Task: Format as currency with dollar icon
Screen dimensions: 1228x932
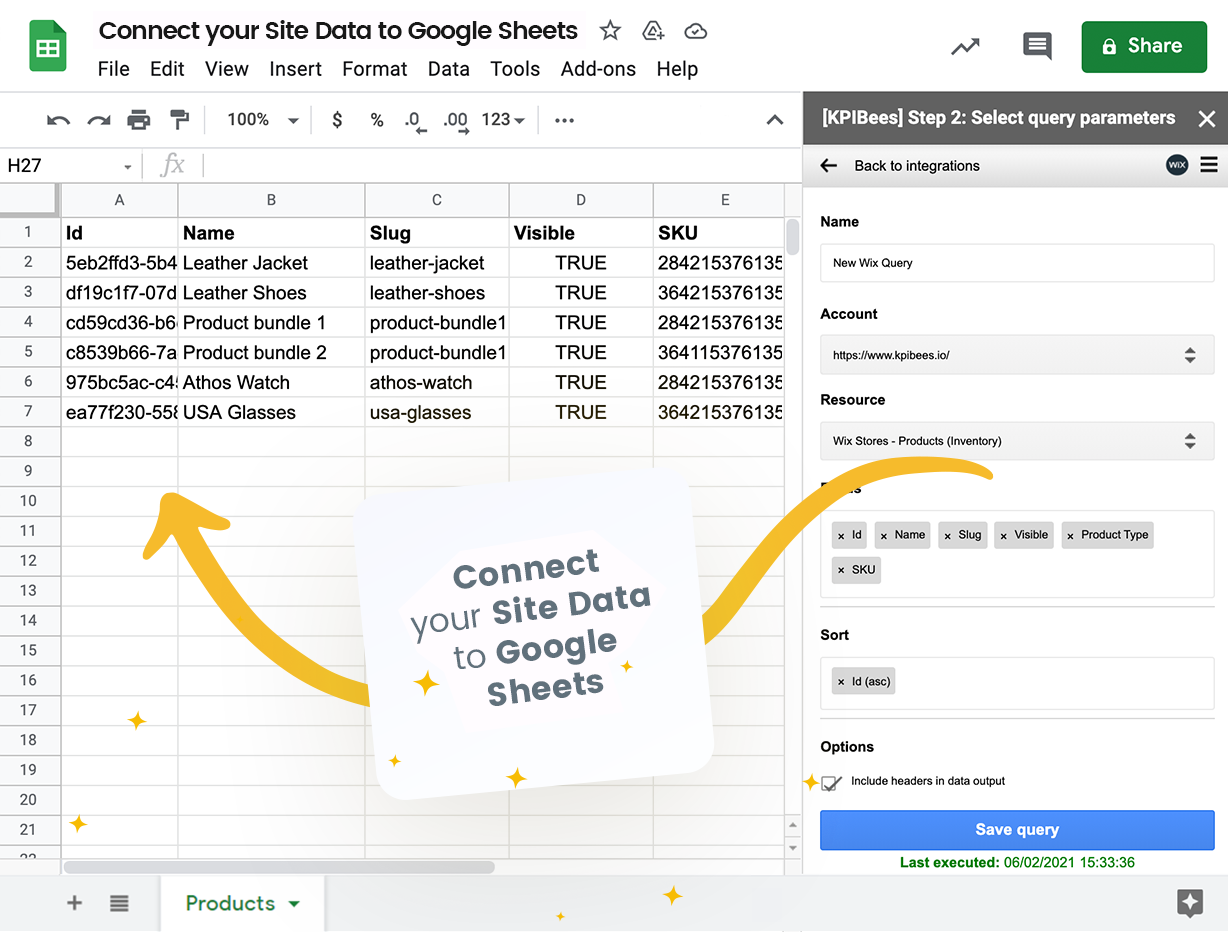Action: [337, 120]
